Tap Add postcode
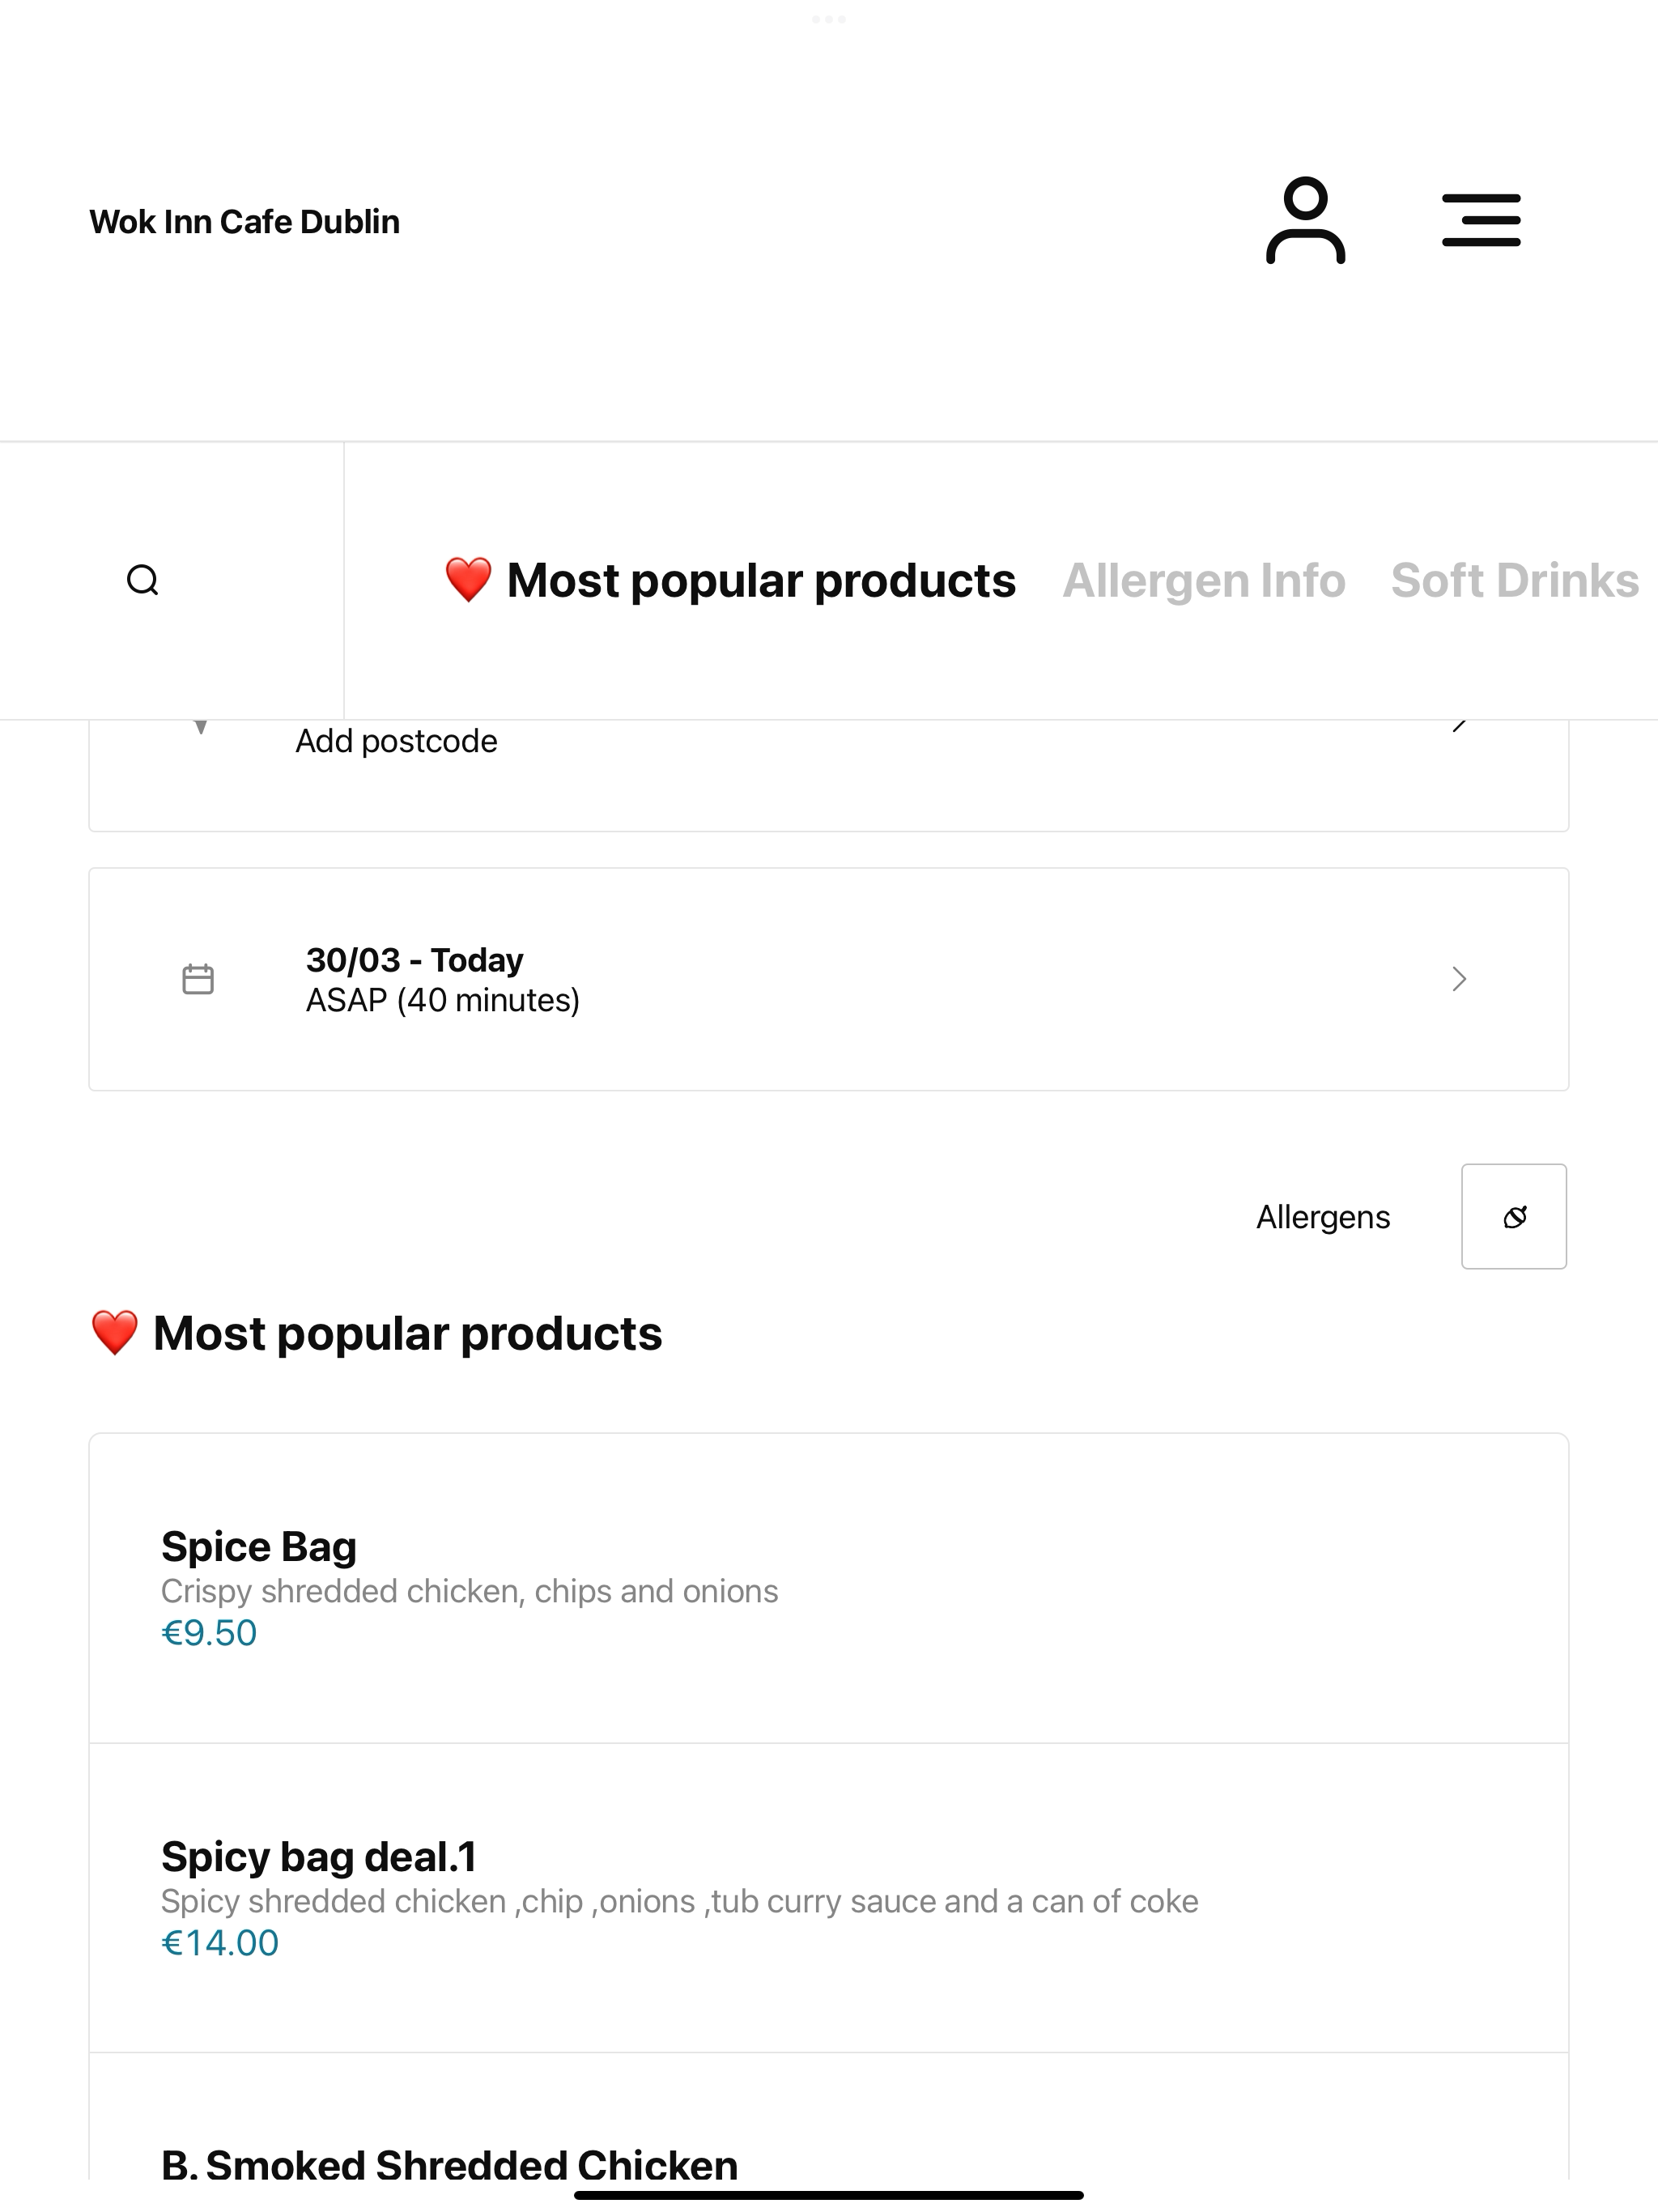Screen dimensions: 1658x2212 click(396, 741)
